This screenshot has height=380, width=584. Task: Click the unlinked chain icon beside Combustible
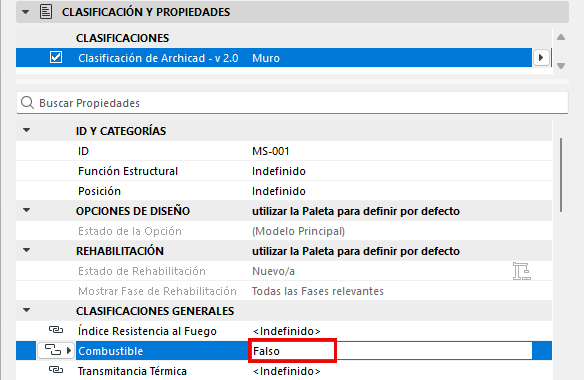pos(53,350)
